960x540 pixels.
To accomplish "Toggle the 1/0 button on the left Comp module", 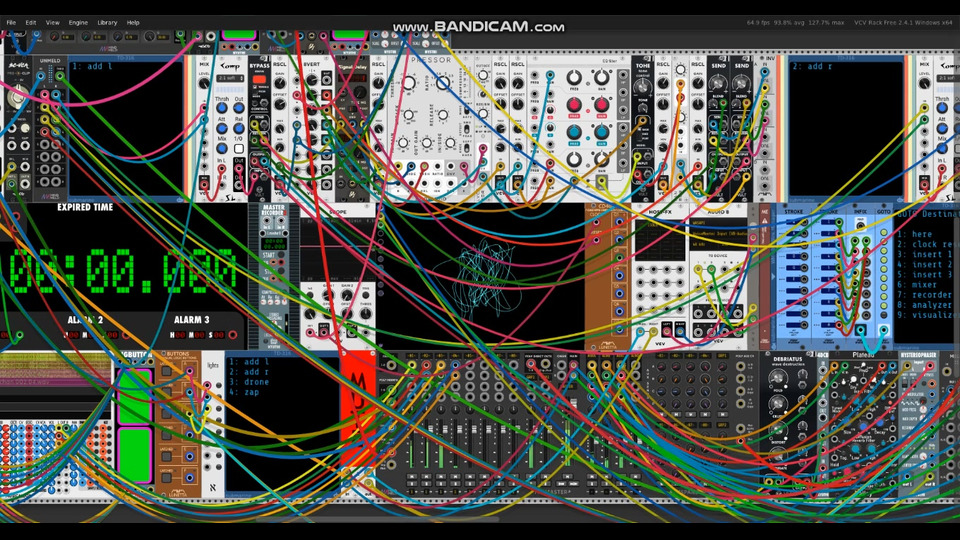I will click(239, 149).
